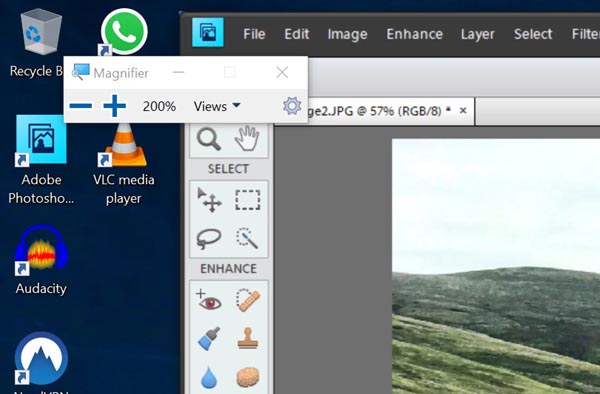Click the landscape photo on canvas
Screen dimensions: 600x394
(x=496, y=266)
